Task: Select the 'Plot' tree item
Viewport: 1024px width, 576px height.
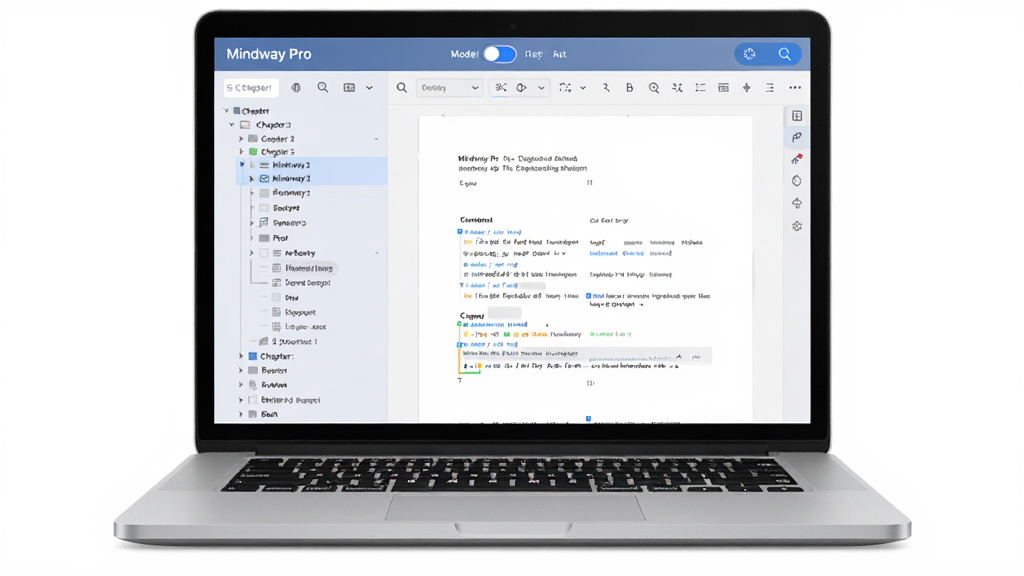Action: pos(280,238)
